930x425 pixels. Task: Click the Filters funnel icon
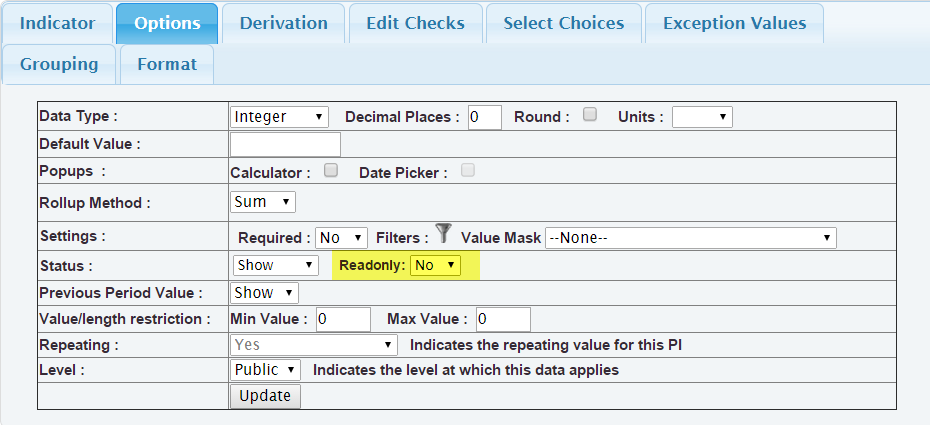[x=444, y=234]
